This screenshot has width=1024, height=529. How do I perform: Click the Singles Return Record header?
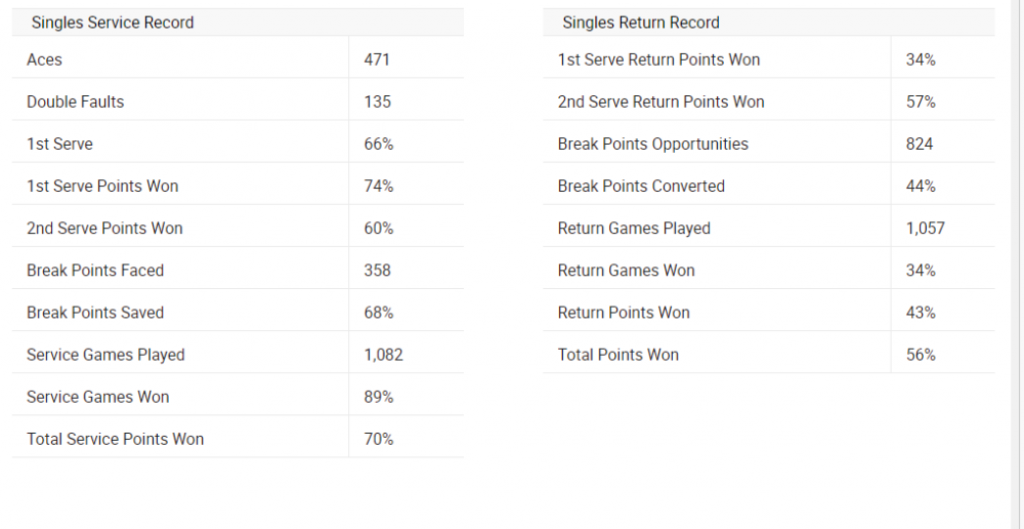pos(641,22)
